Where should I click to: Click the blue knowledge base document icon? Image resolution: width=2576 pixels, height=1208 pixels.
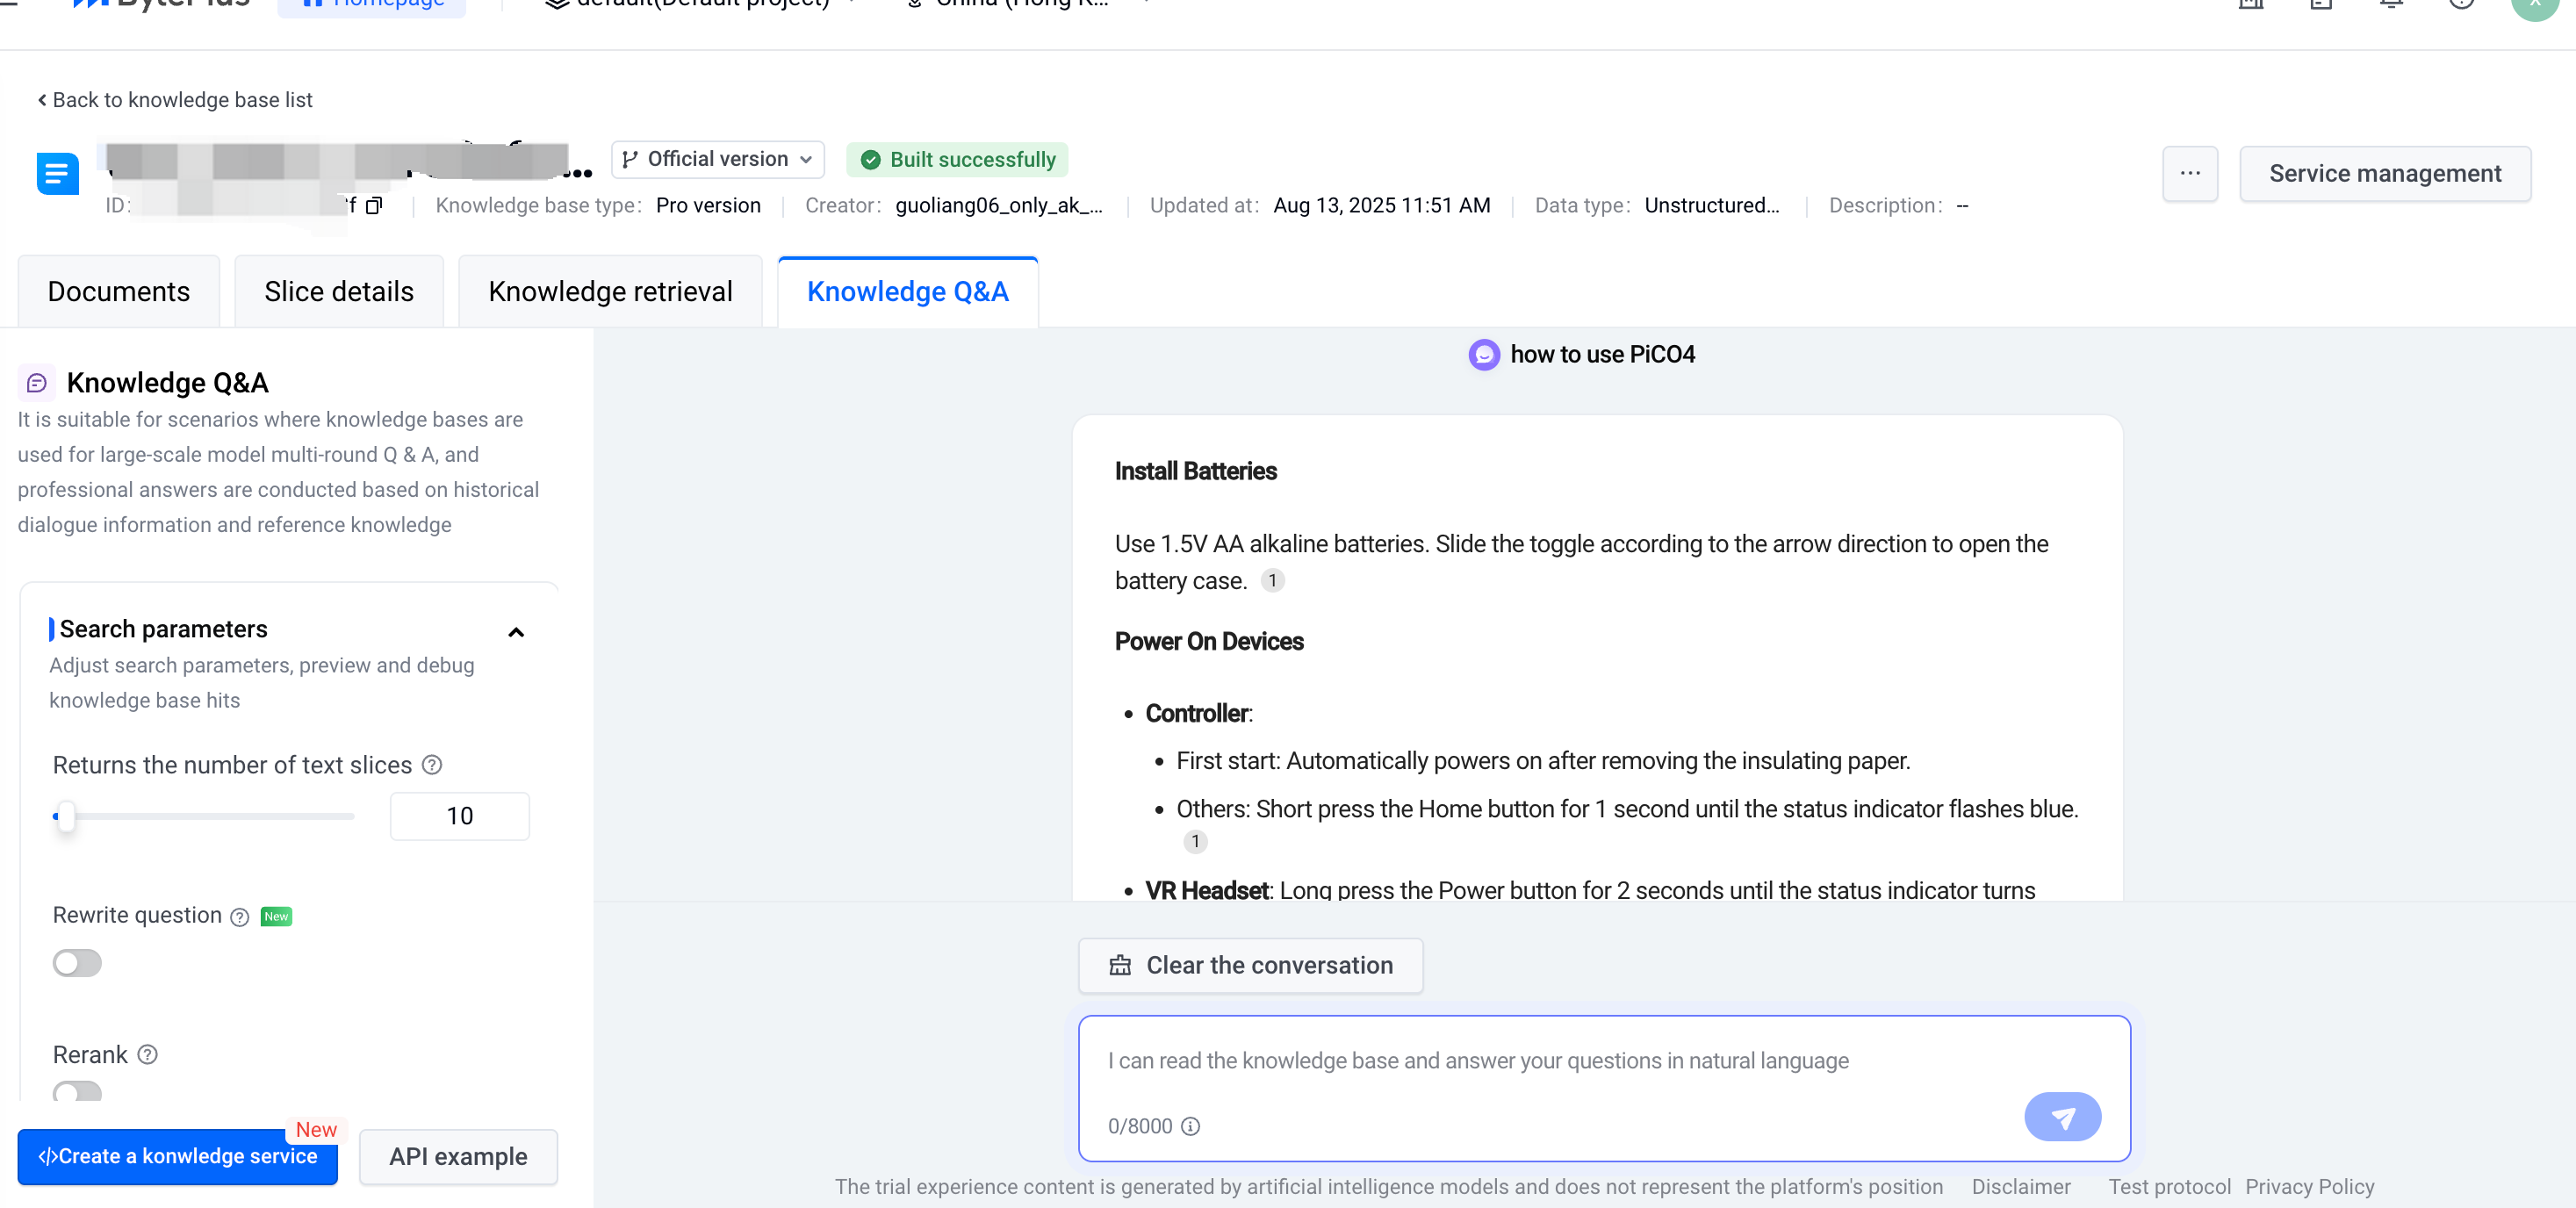58,174
